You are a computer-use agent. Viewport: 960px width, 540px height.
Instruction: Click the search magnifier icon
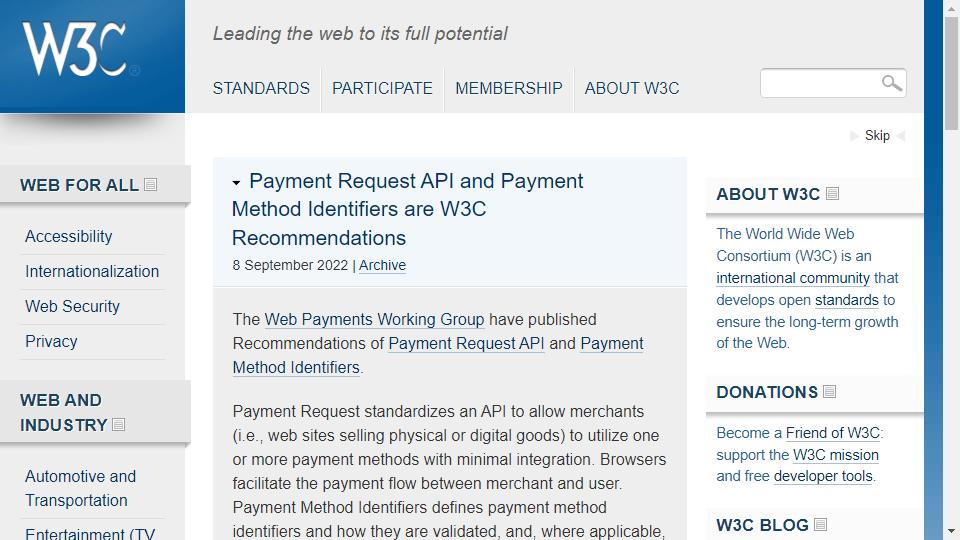tap(891, 83)
